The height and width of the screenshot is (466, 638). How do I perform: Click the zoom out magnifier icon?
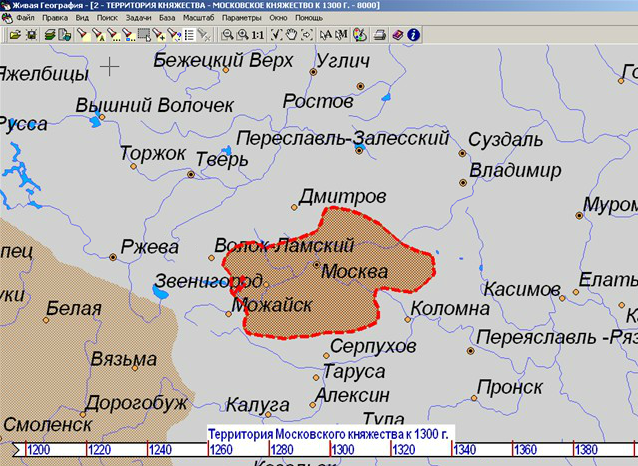228,35
